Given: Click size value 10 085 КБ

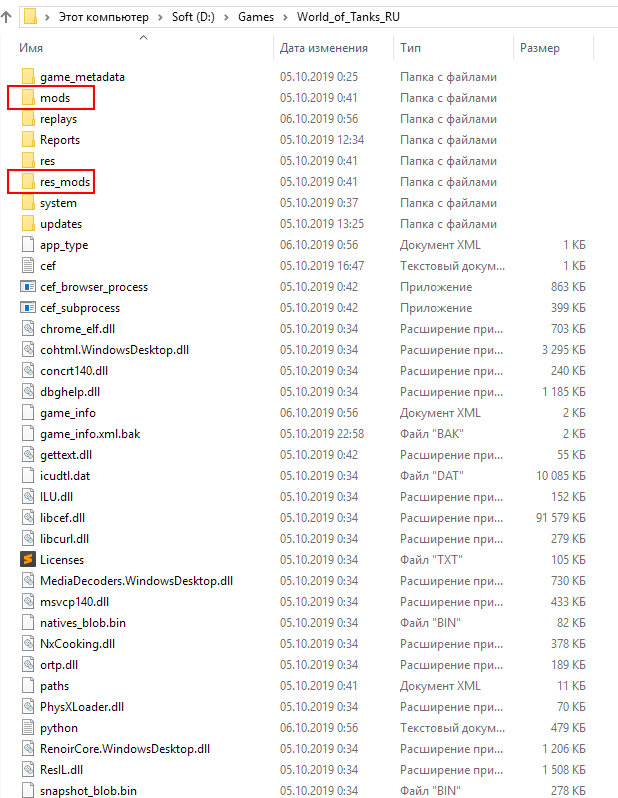Looking at the screenshot, I should pyautogui.click(x=560, y=476).
